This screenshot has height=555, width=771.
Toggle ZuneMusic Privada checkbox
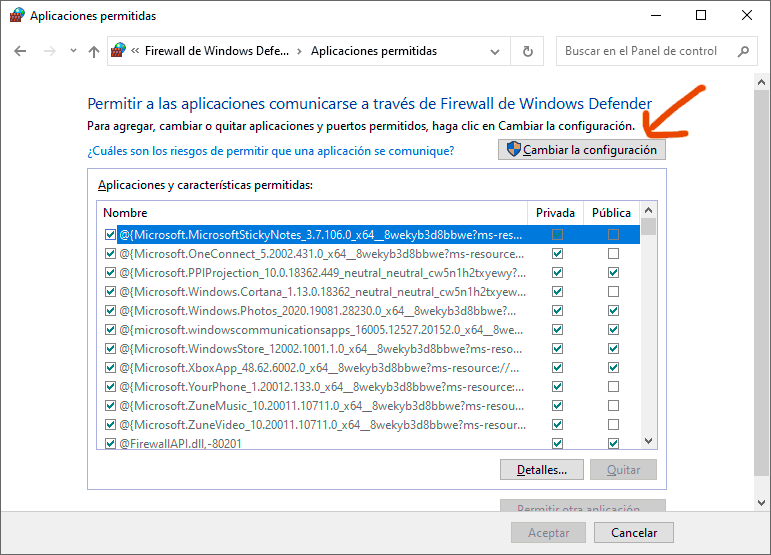point(557,406)
